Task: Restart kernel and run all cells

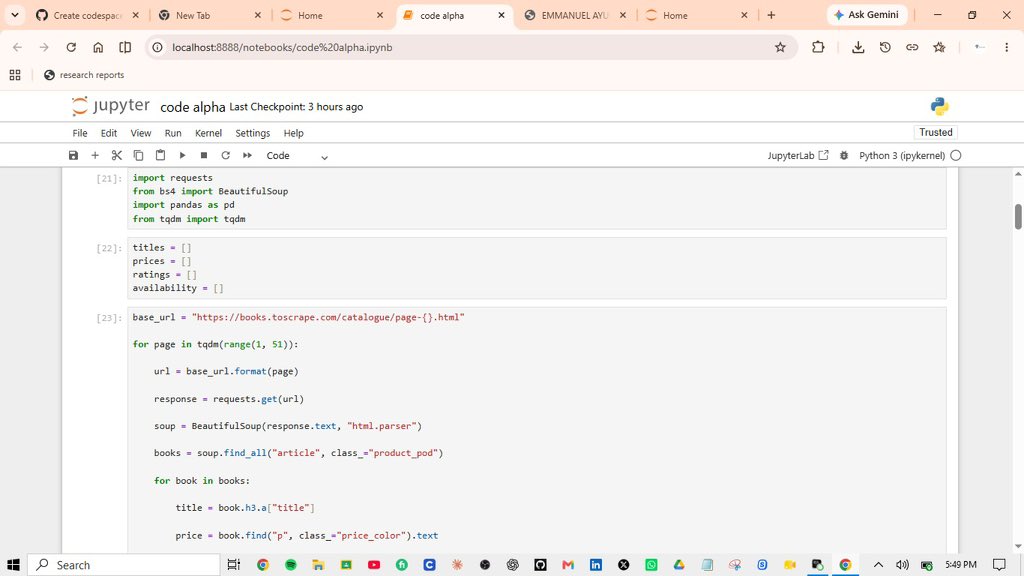Action: pos(247,155)
